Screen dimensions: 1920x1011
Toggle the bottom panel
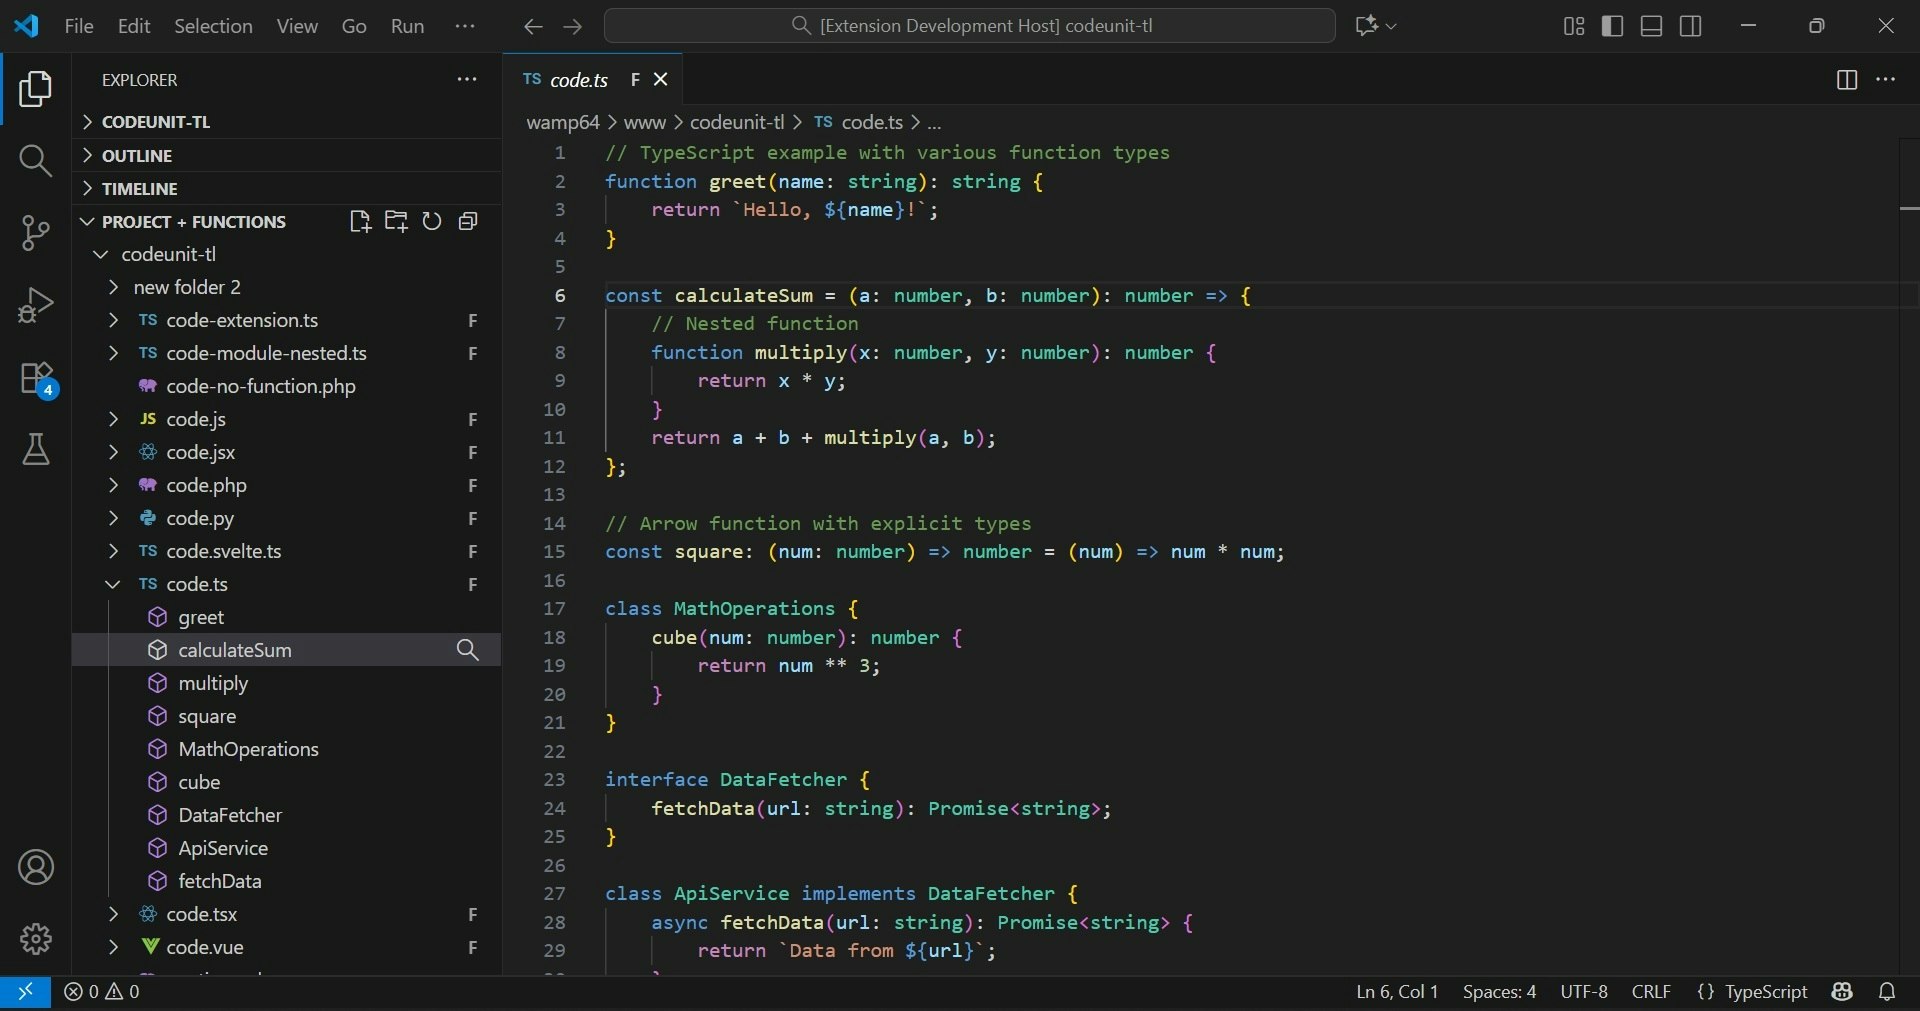(1651, 26)
